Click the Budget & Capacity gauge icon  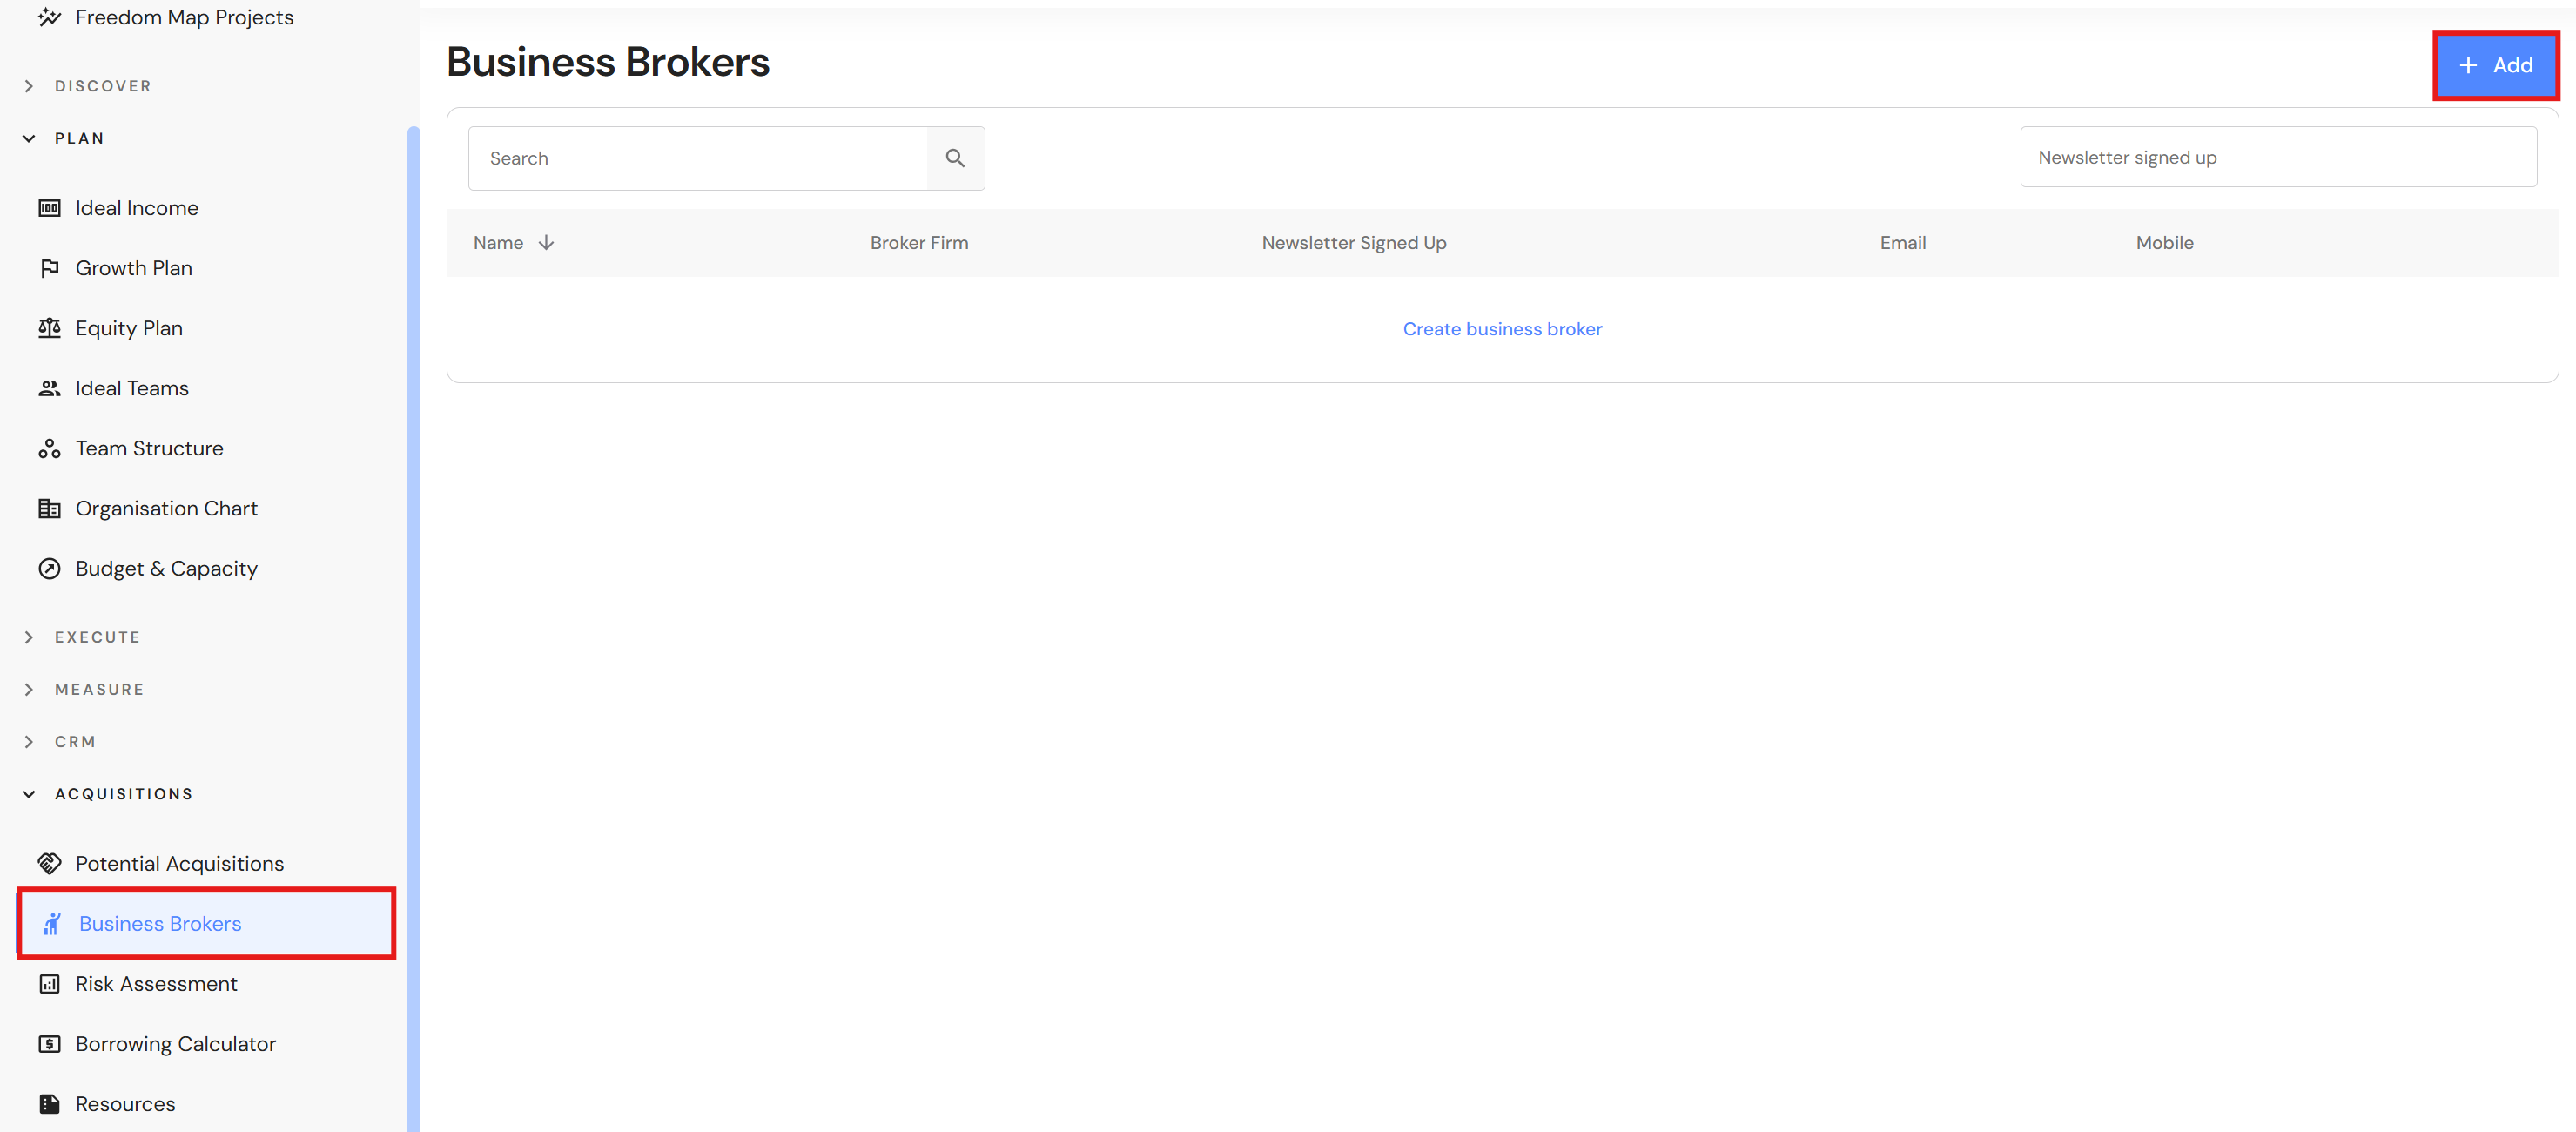pyautogui.click(x=49, y=569)
